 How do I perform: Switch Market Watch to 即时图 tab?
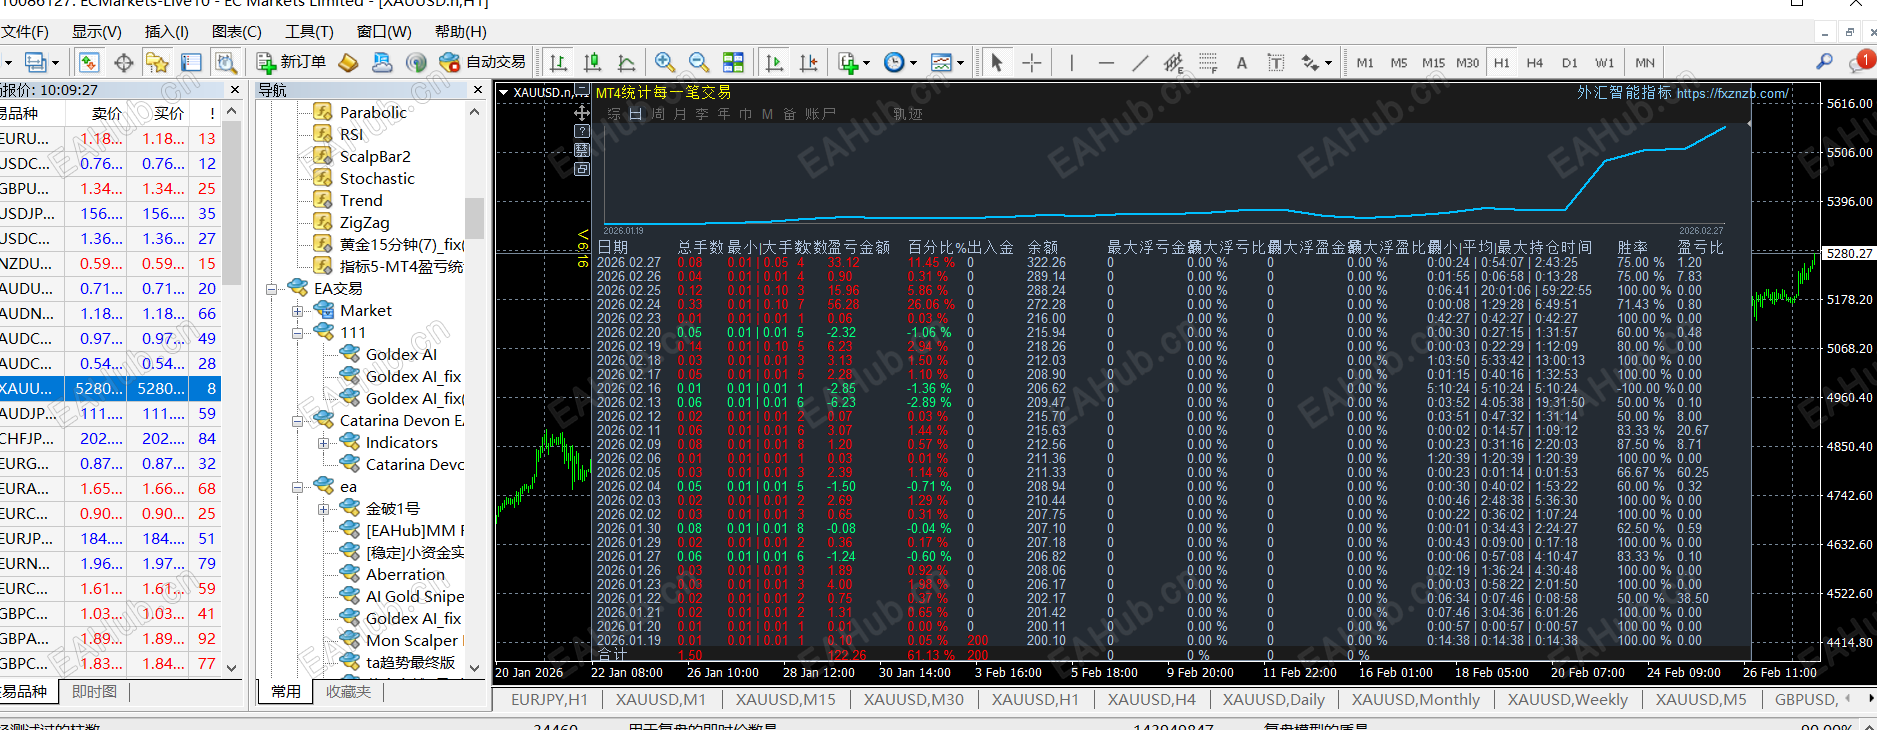(94, 691)
